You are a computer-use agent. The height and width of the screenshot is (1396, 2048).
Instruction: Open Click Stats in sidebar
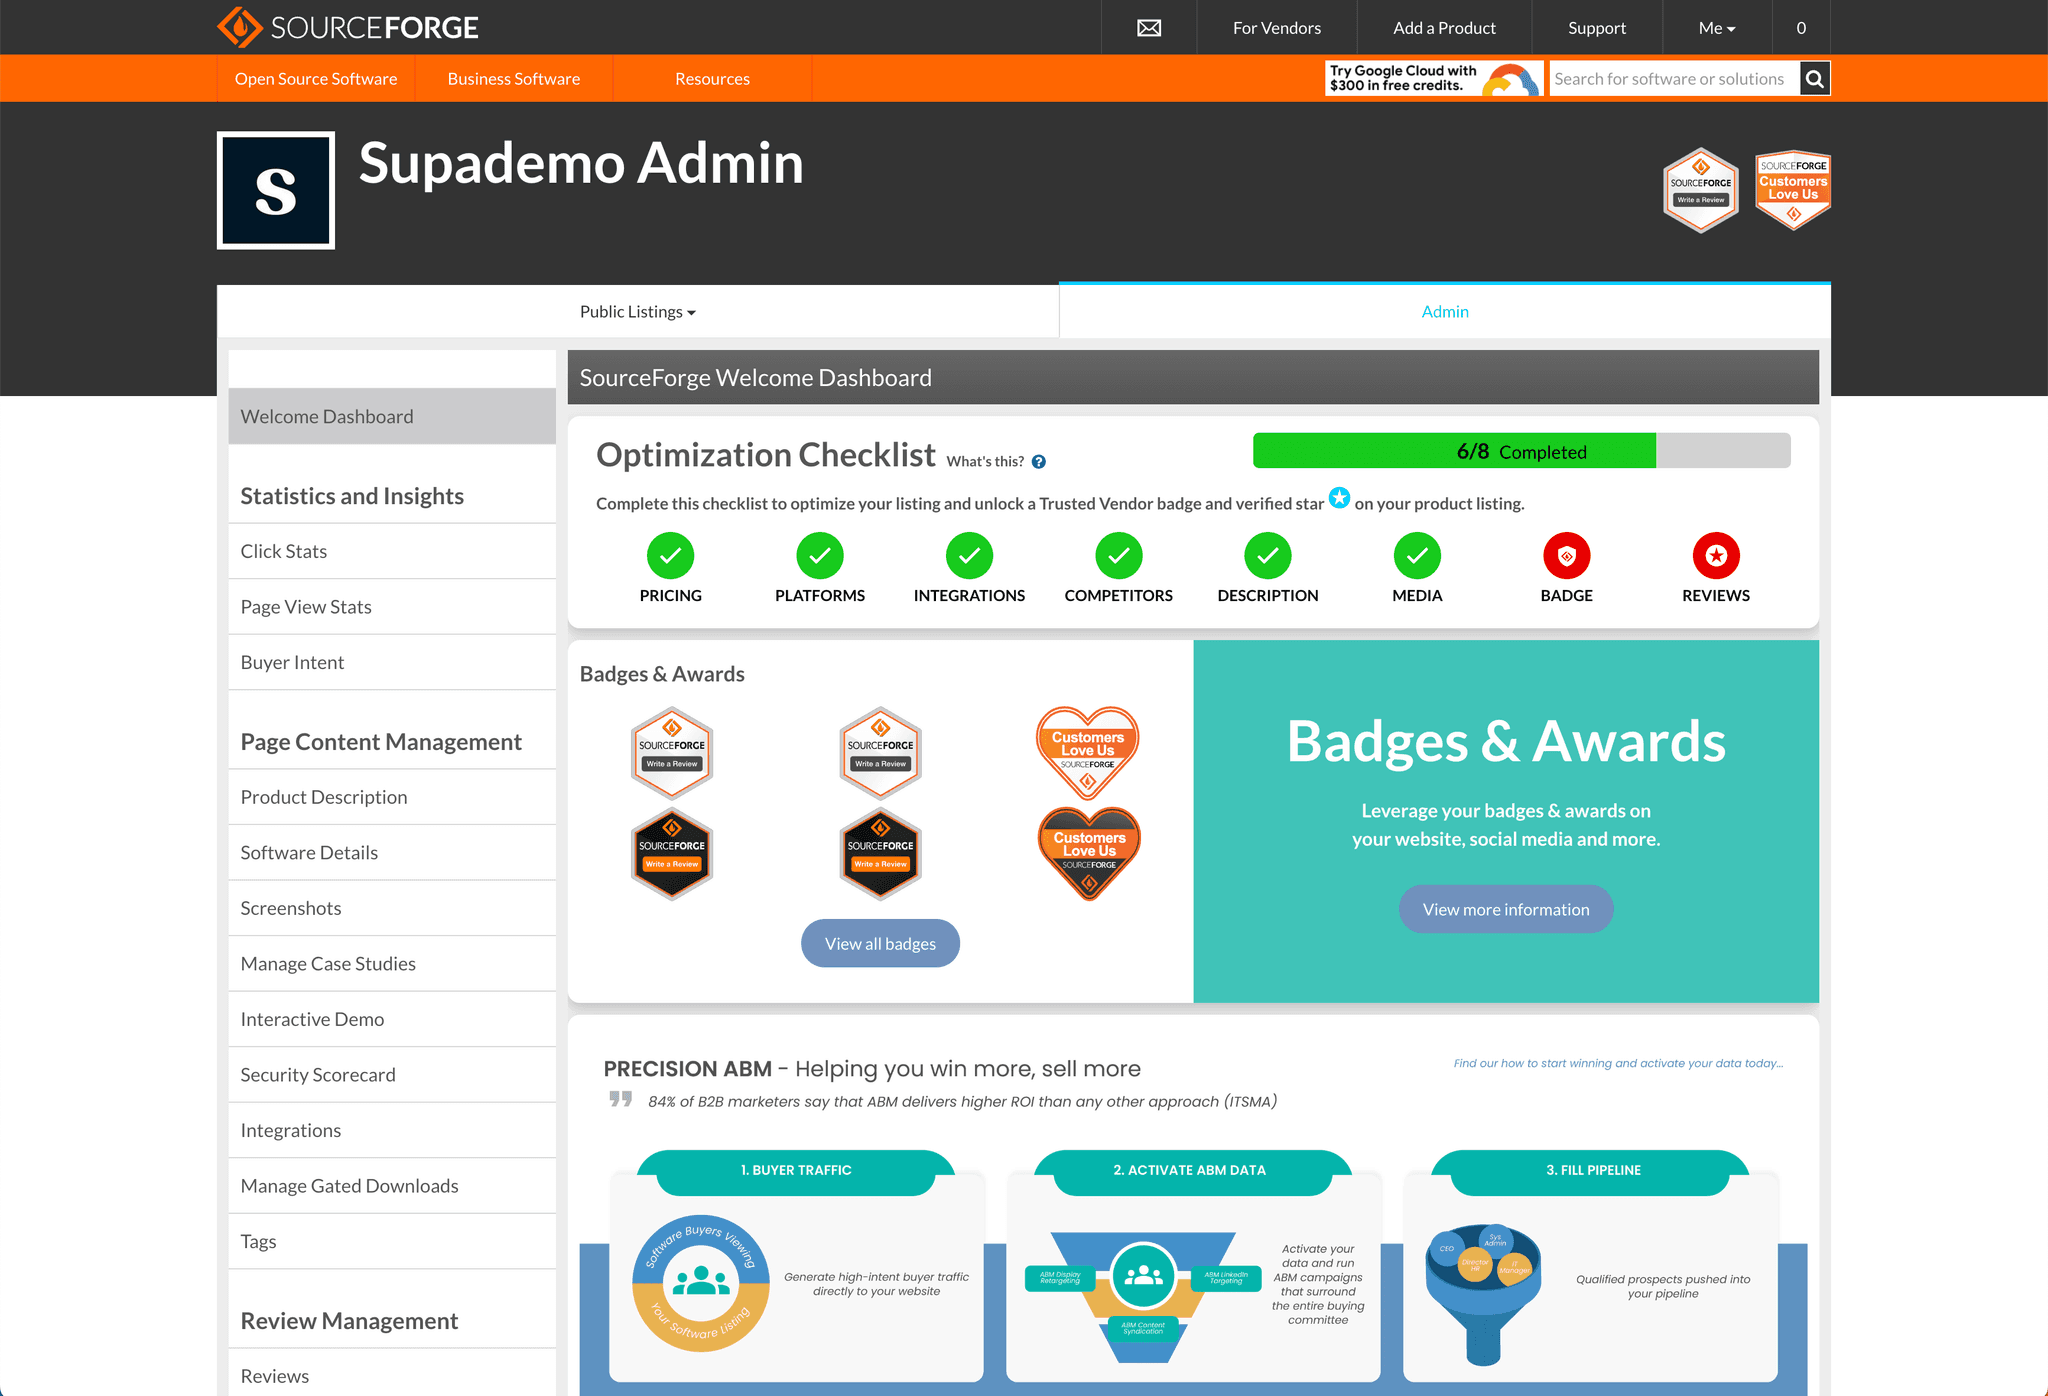coord(392,551)
